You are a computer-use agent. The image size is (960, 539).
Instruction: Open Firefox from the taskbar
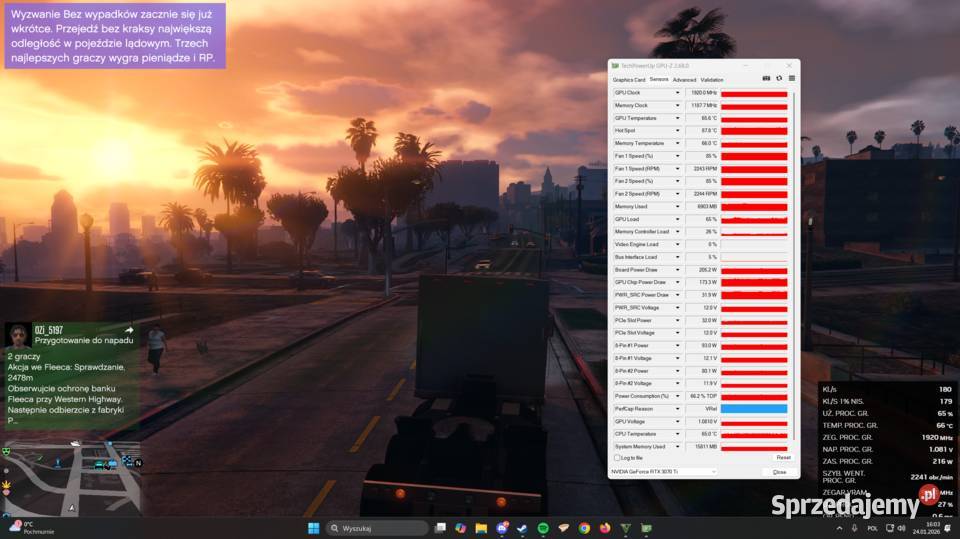click(x=605, y=528)
